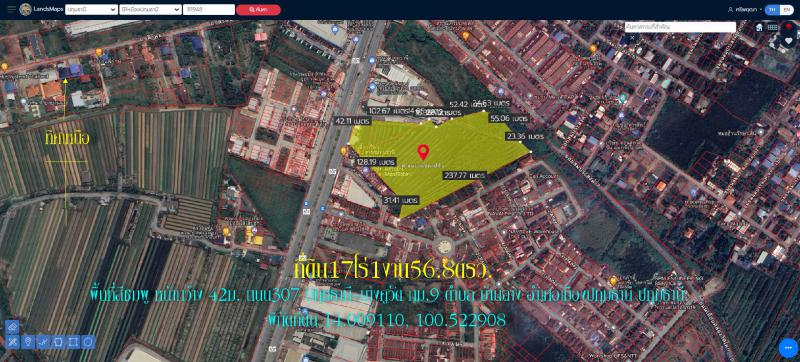
Task: Open the blue chat bubble button
Action: pos(788,348)
